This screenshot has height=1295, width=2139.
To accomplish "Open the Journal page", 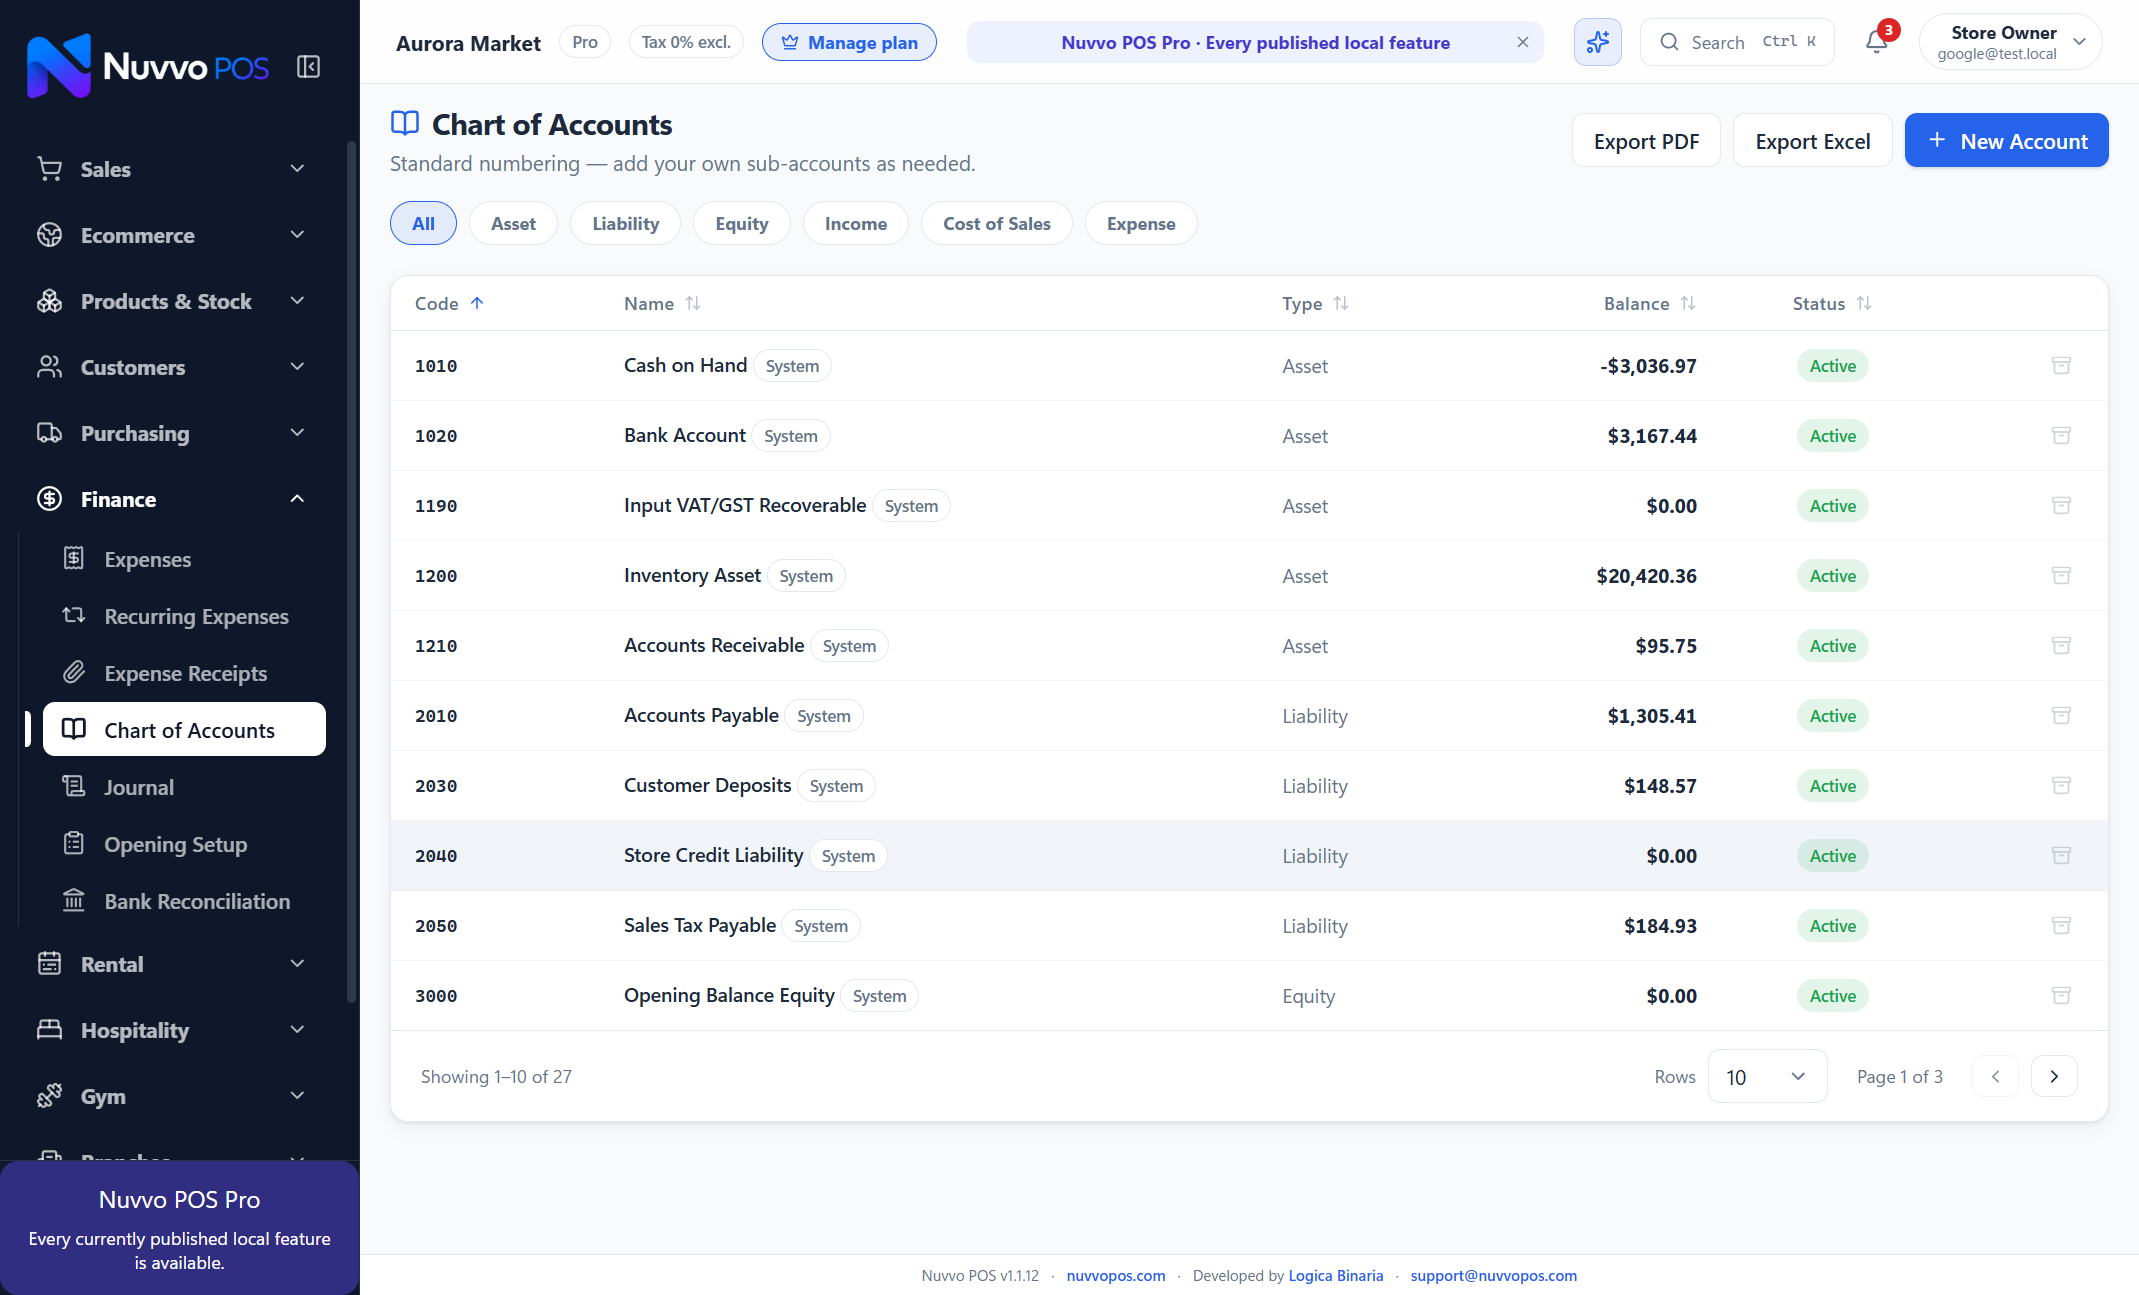I will (184, 787).
